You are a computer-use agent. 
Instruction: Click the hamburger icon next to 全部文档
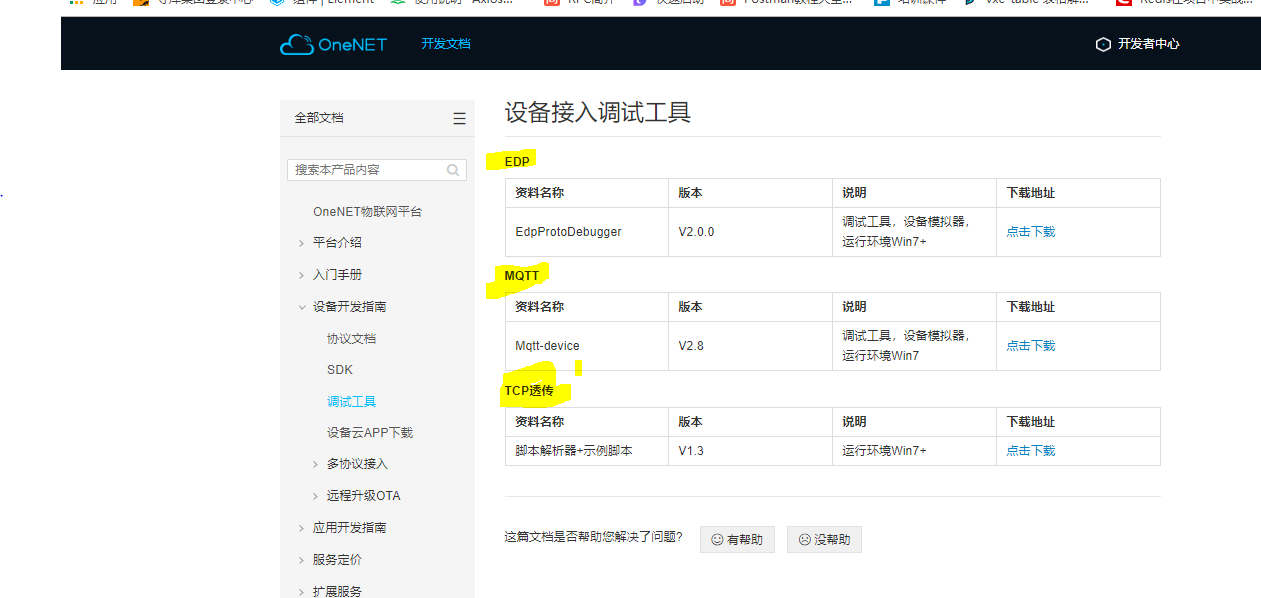tap(459, 117)
